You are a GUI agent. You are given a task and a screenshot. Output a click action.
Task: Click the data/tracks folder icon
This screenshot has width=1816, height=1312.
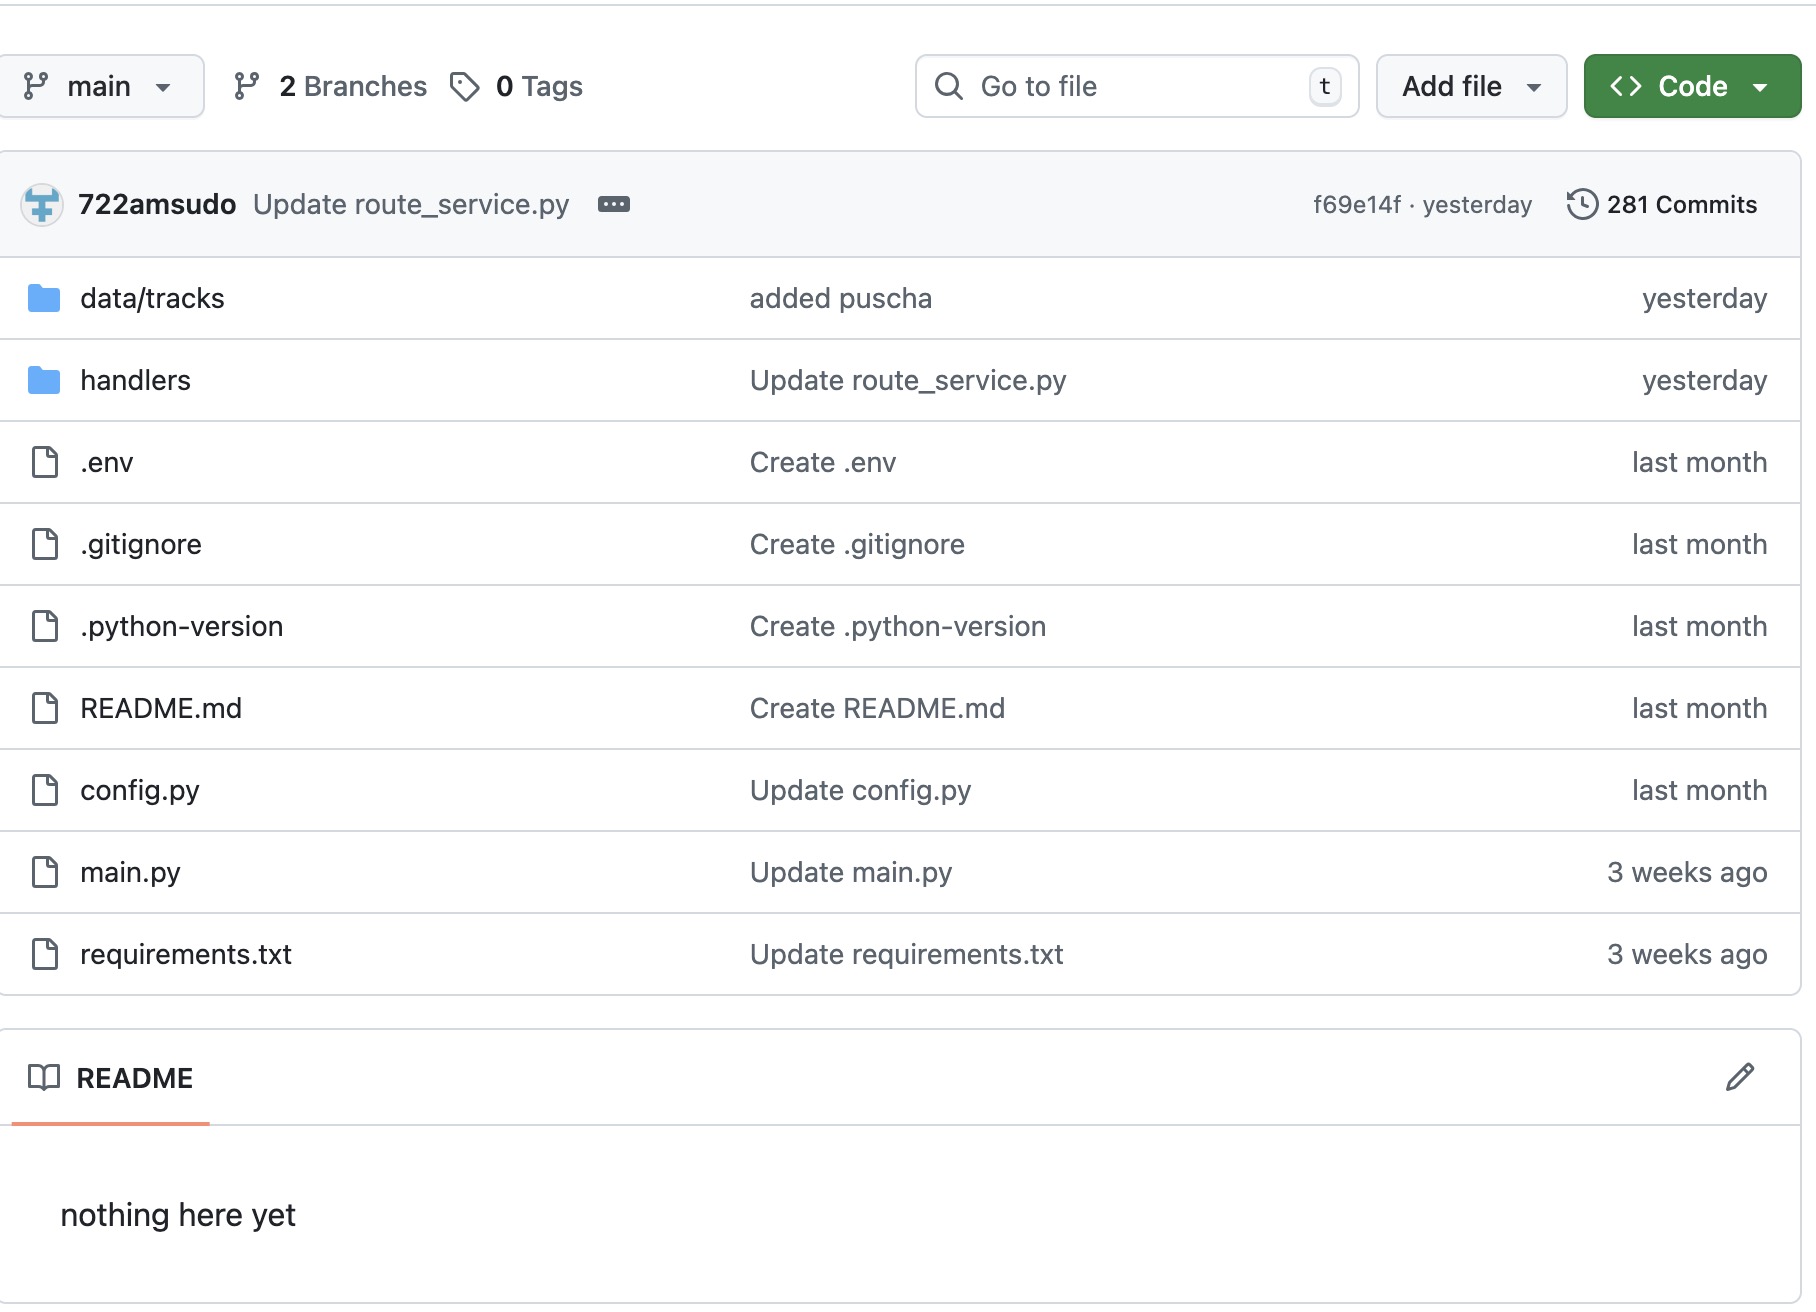tap(44, 298)
